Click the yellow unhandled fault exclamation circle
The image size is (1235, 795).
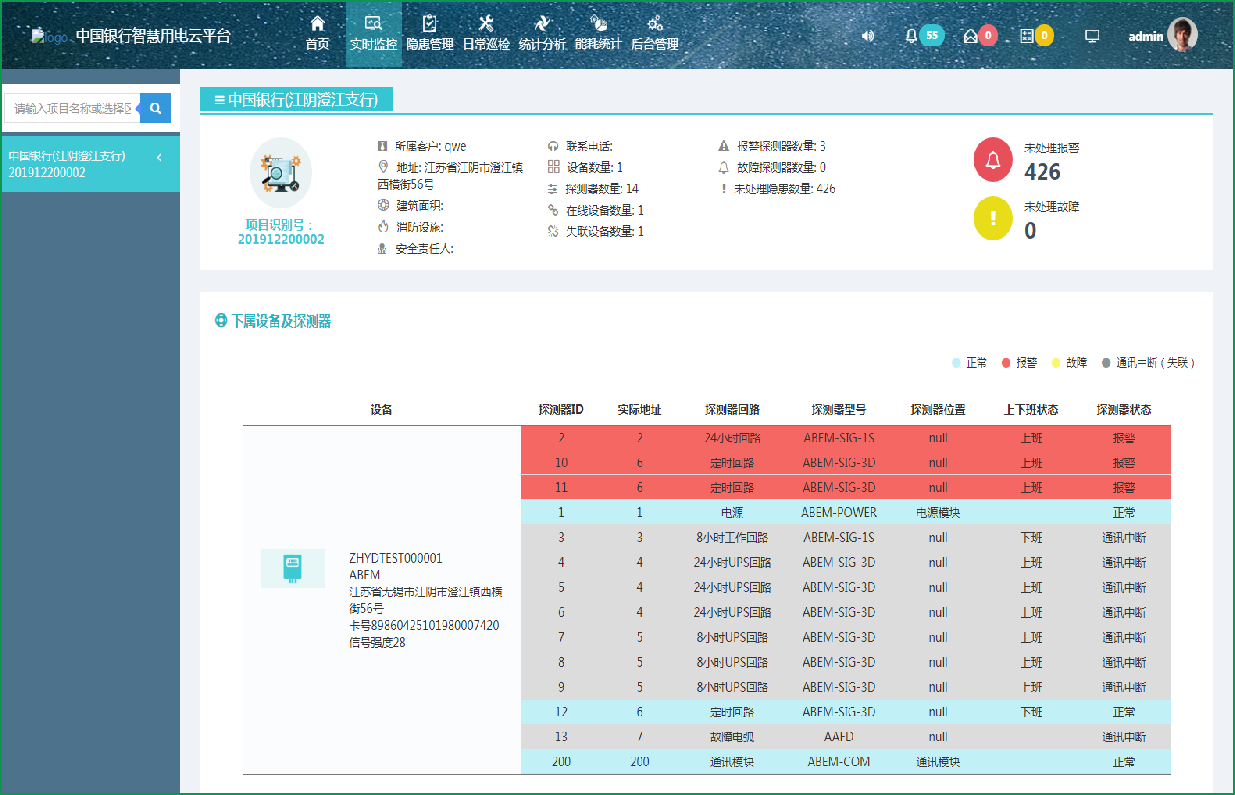[x=993, y=218]
